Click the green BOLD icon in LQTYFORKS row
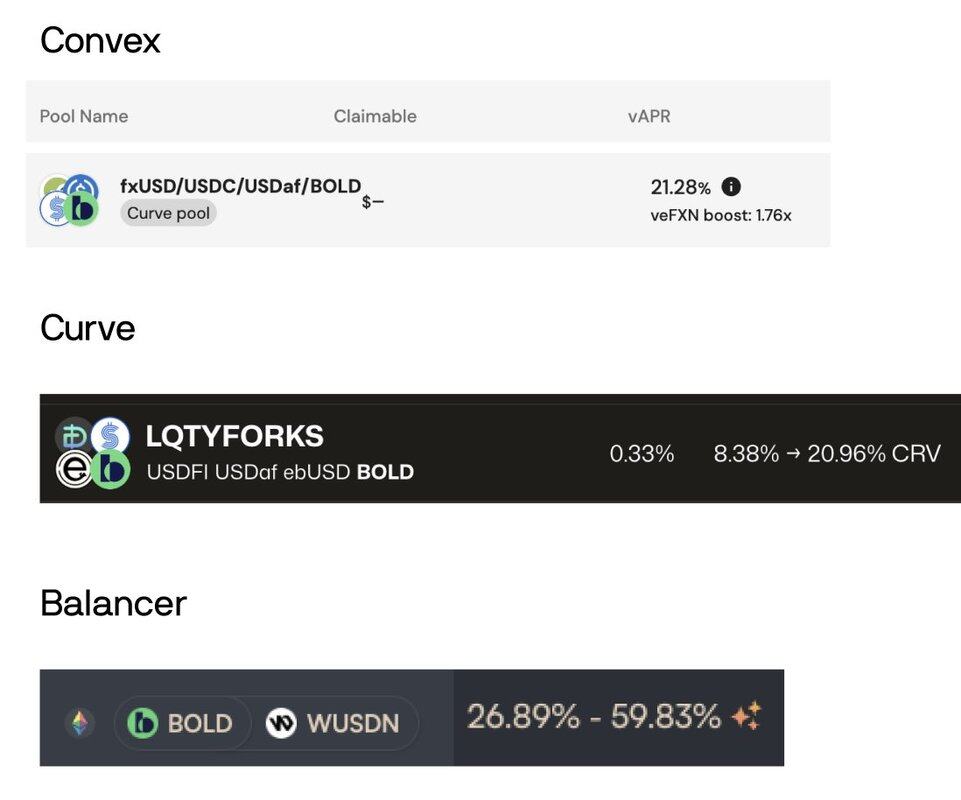 pyautogui.click(x=110, y=469)
